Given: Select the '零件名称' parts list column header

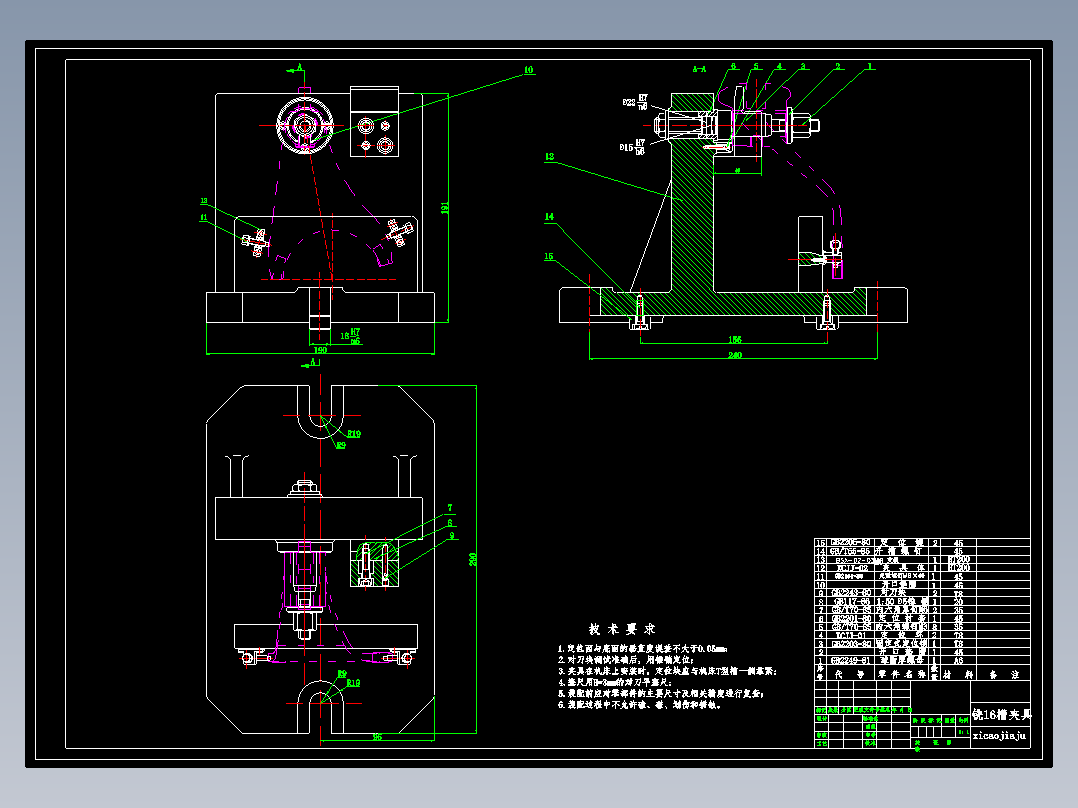Looking at the screenshot, I should point(901,675).
